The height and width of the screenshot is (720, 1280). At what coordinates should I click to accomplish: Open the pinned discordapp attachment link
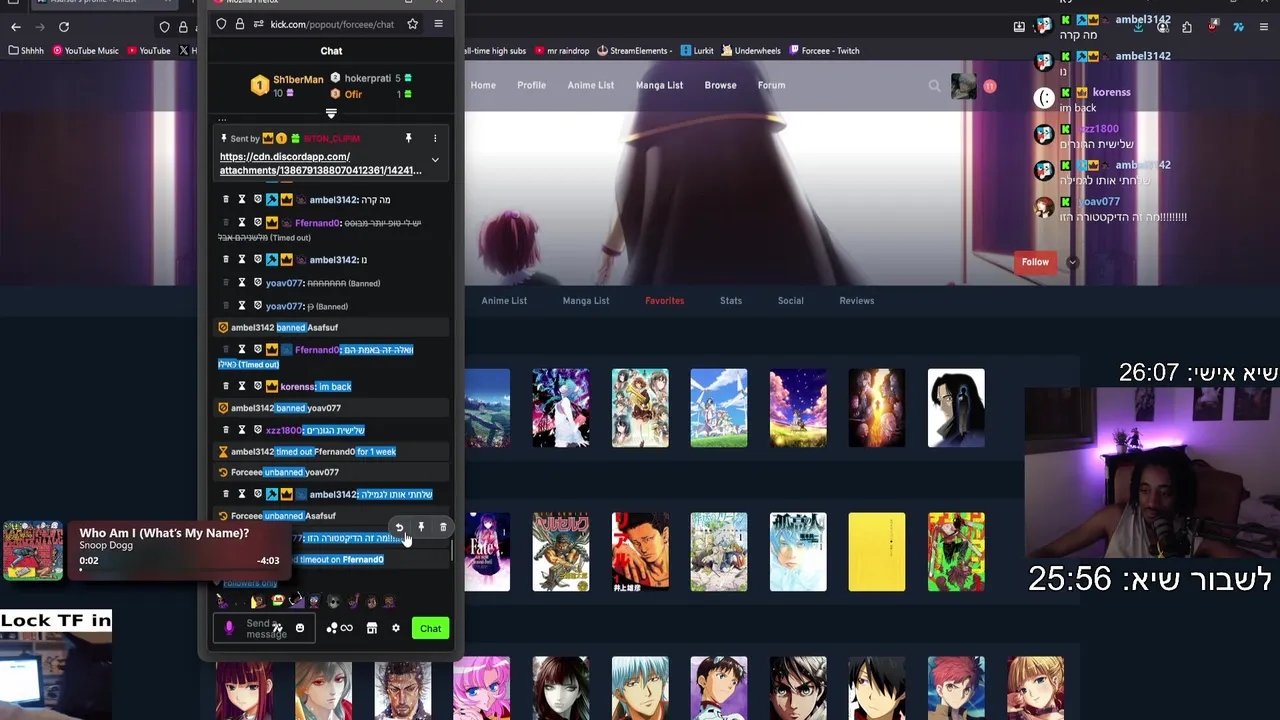click(x=320, y=163)
